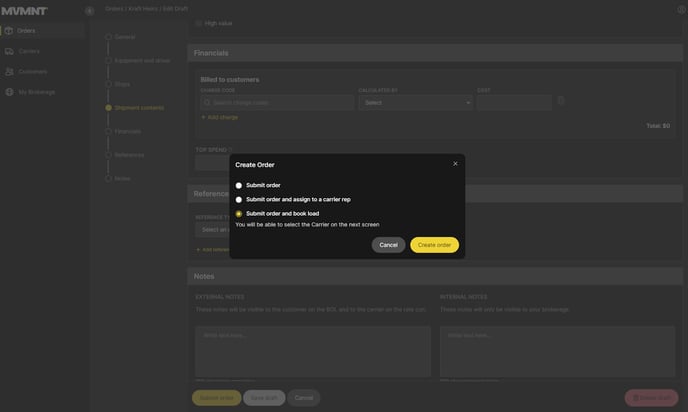Open the reference type Select dropdown
The width and height of the screenshot is (688, 412).
(x=212, y=230)
